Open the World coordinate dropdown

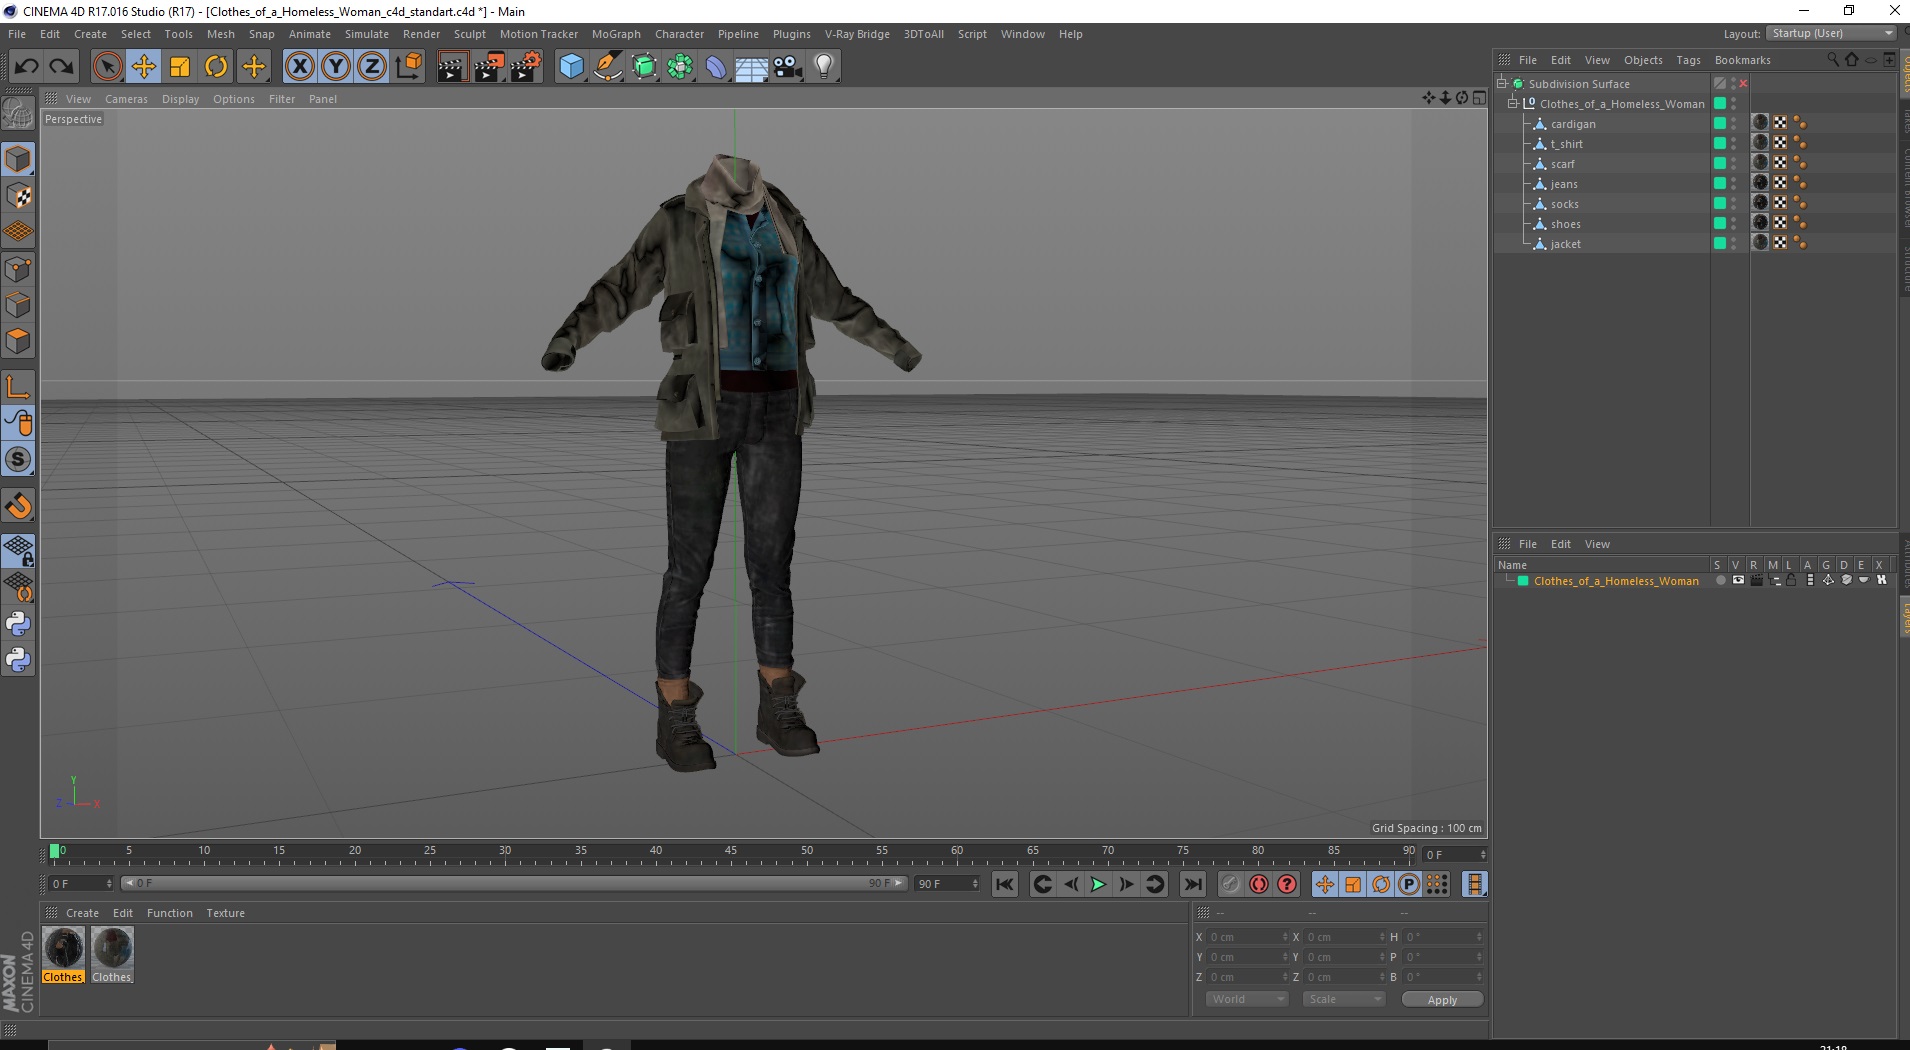pyautogui.click(x=1246, y=999)
